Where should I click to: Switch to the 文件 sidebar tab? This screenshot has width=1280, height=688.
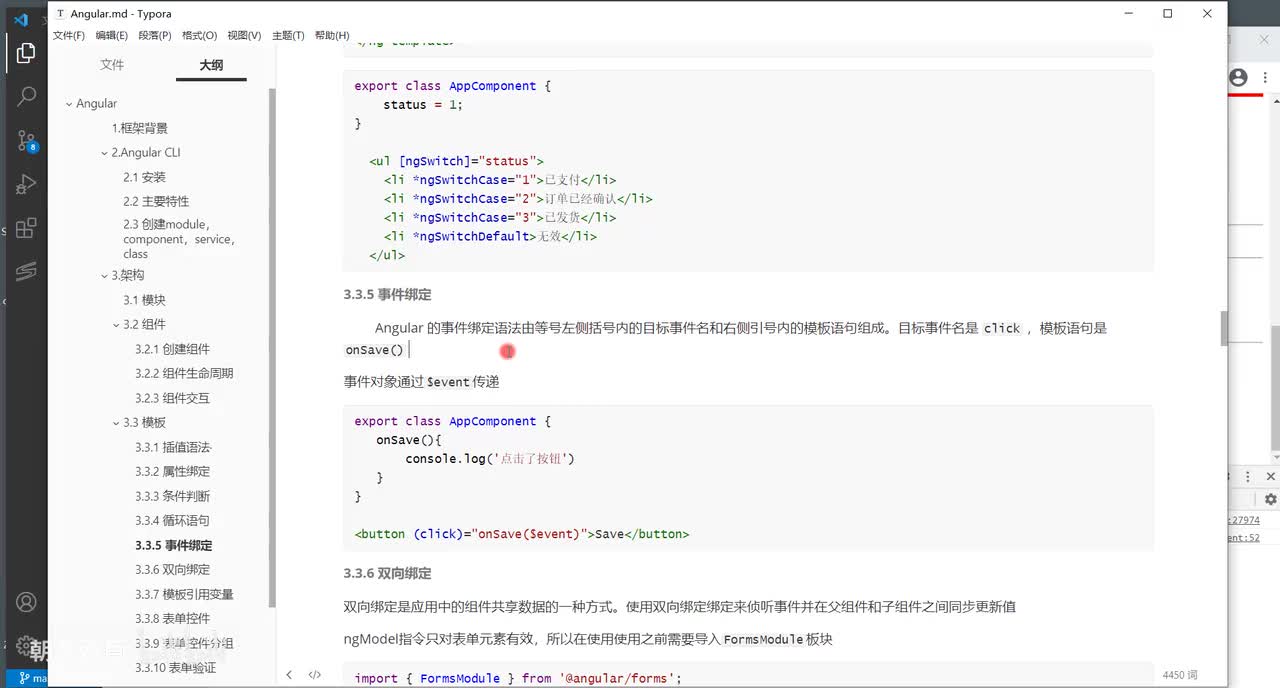point(112,64)
